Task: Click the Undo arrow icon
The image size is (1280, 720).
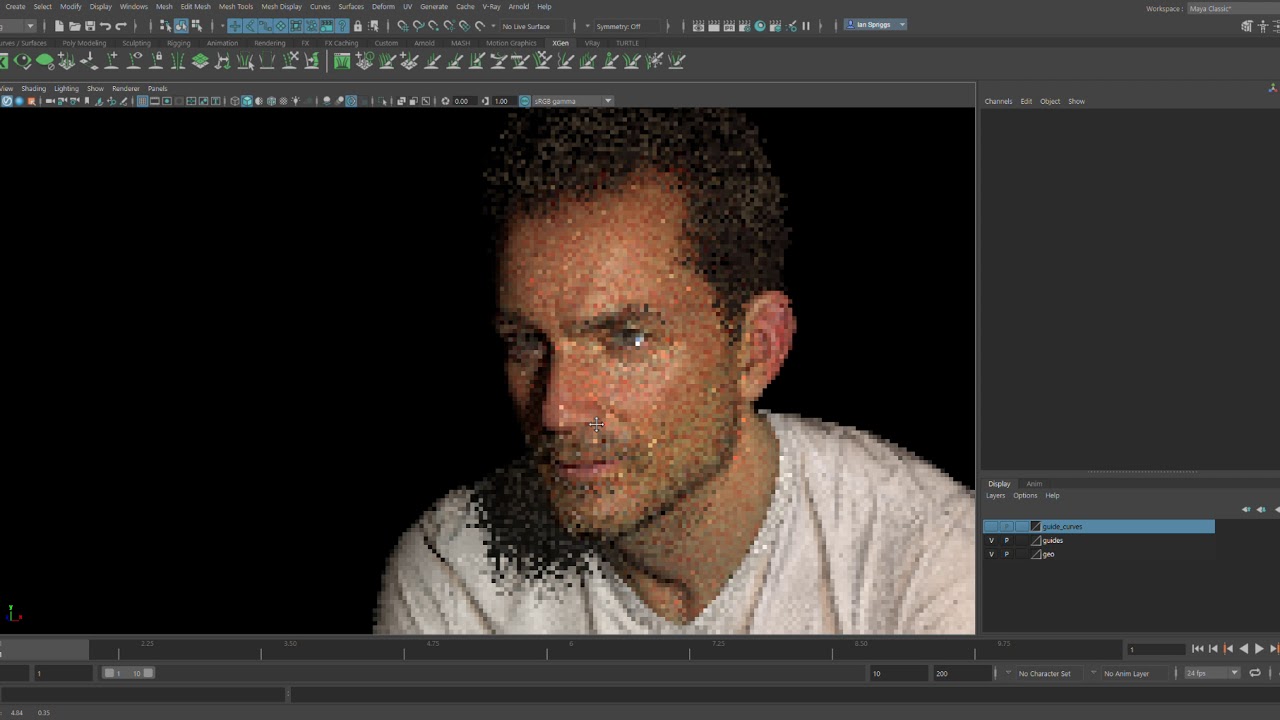Action: pos(105,26)
